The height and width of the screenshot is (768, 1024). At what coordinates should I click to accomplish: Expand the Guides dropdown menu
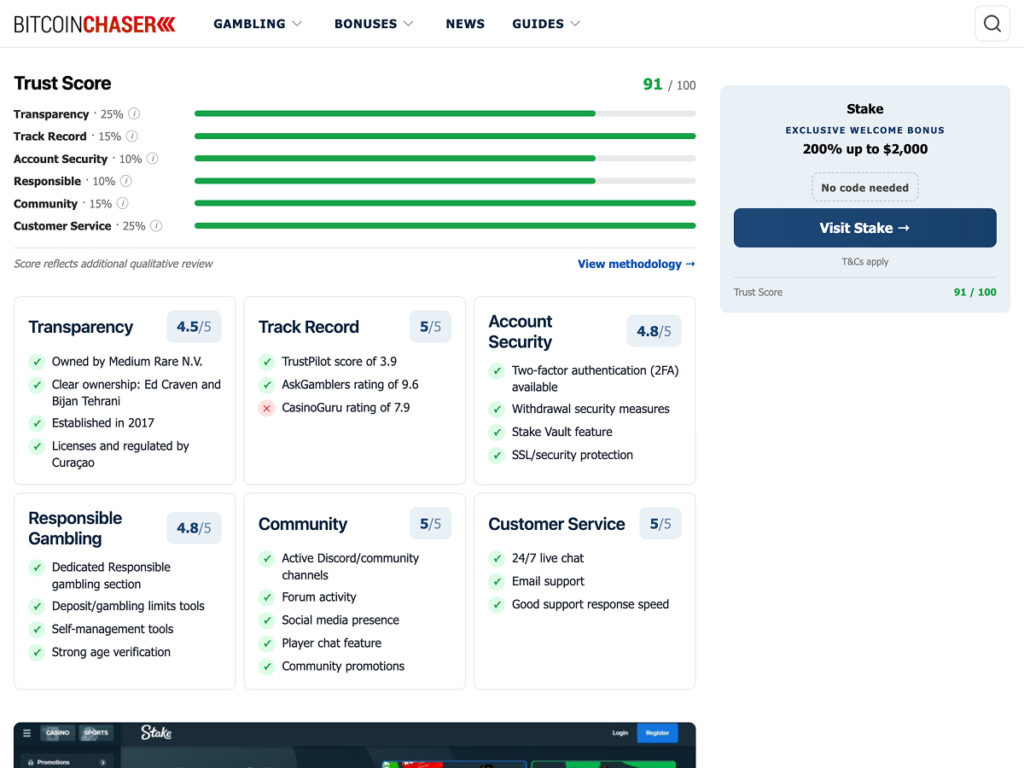point(546,24)
